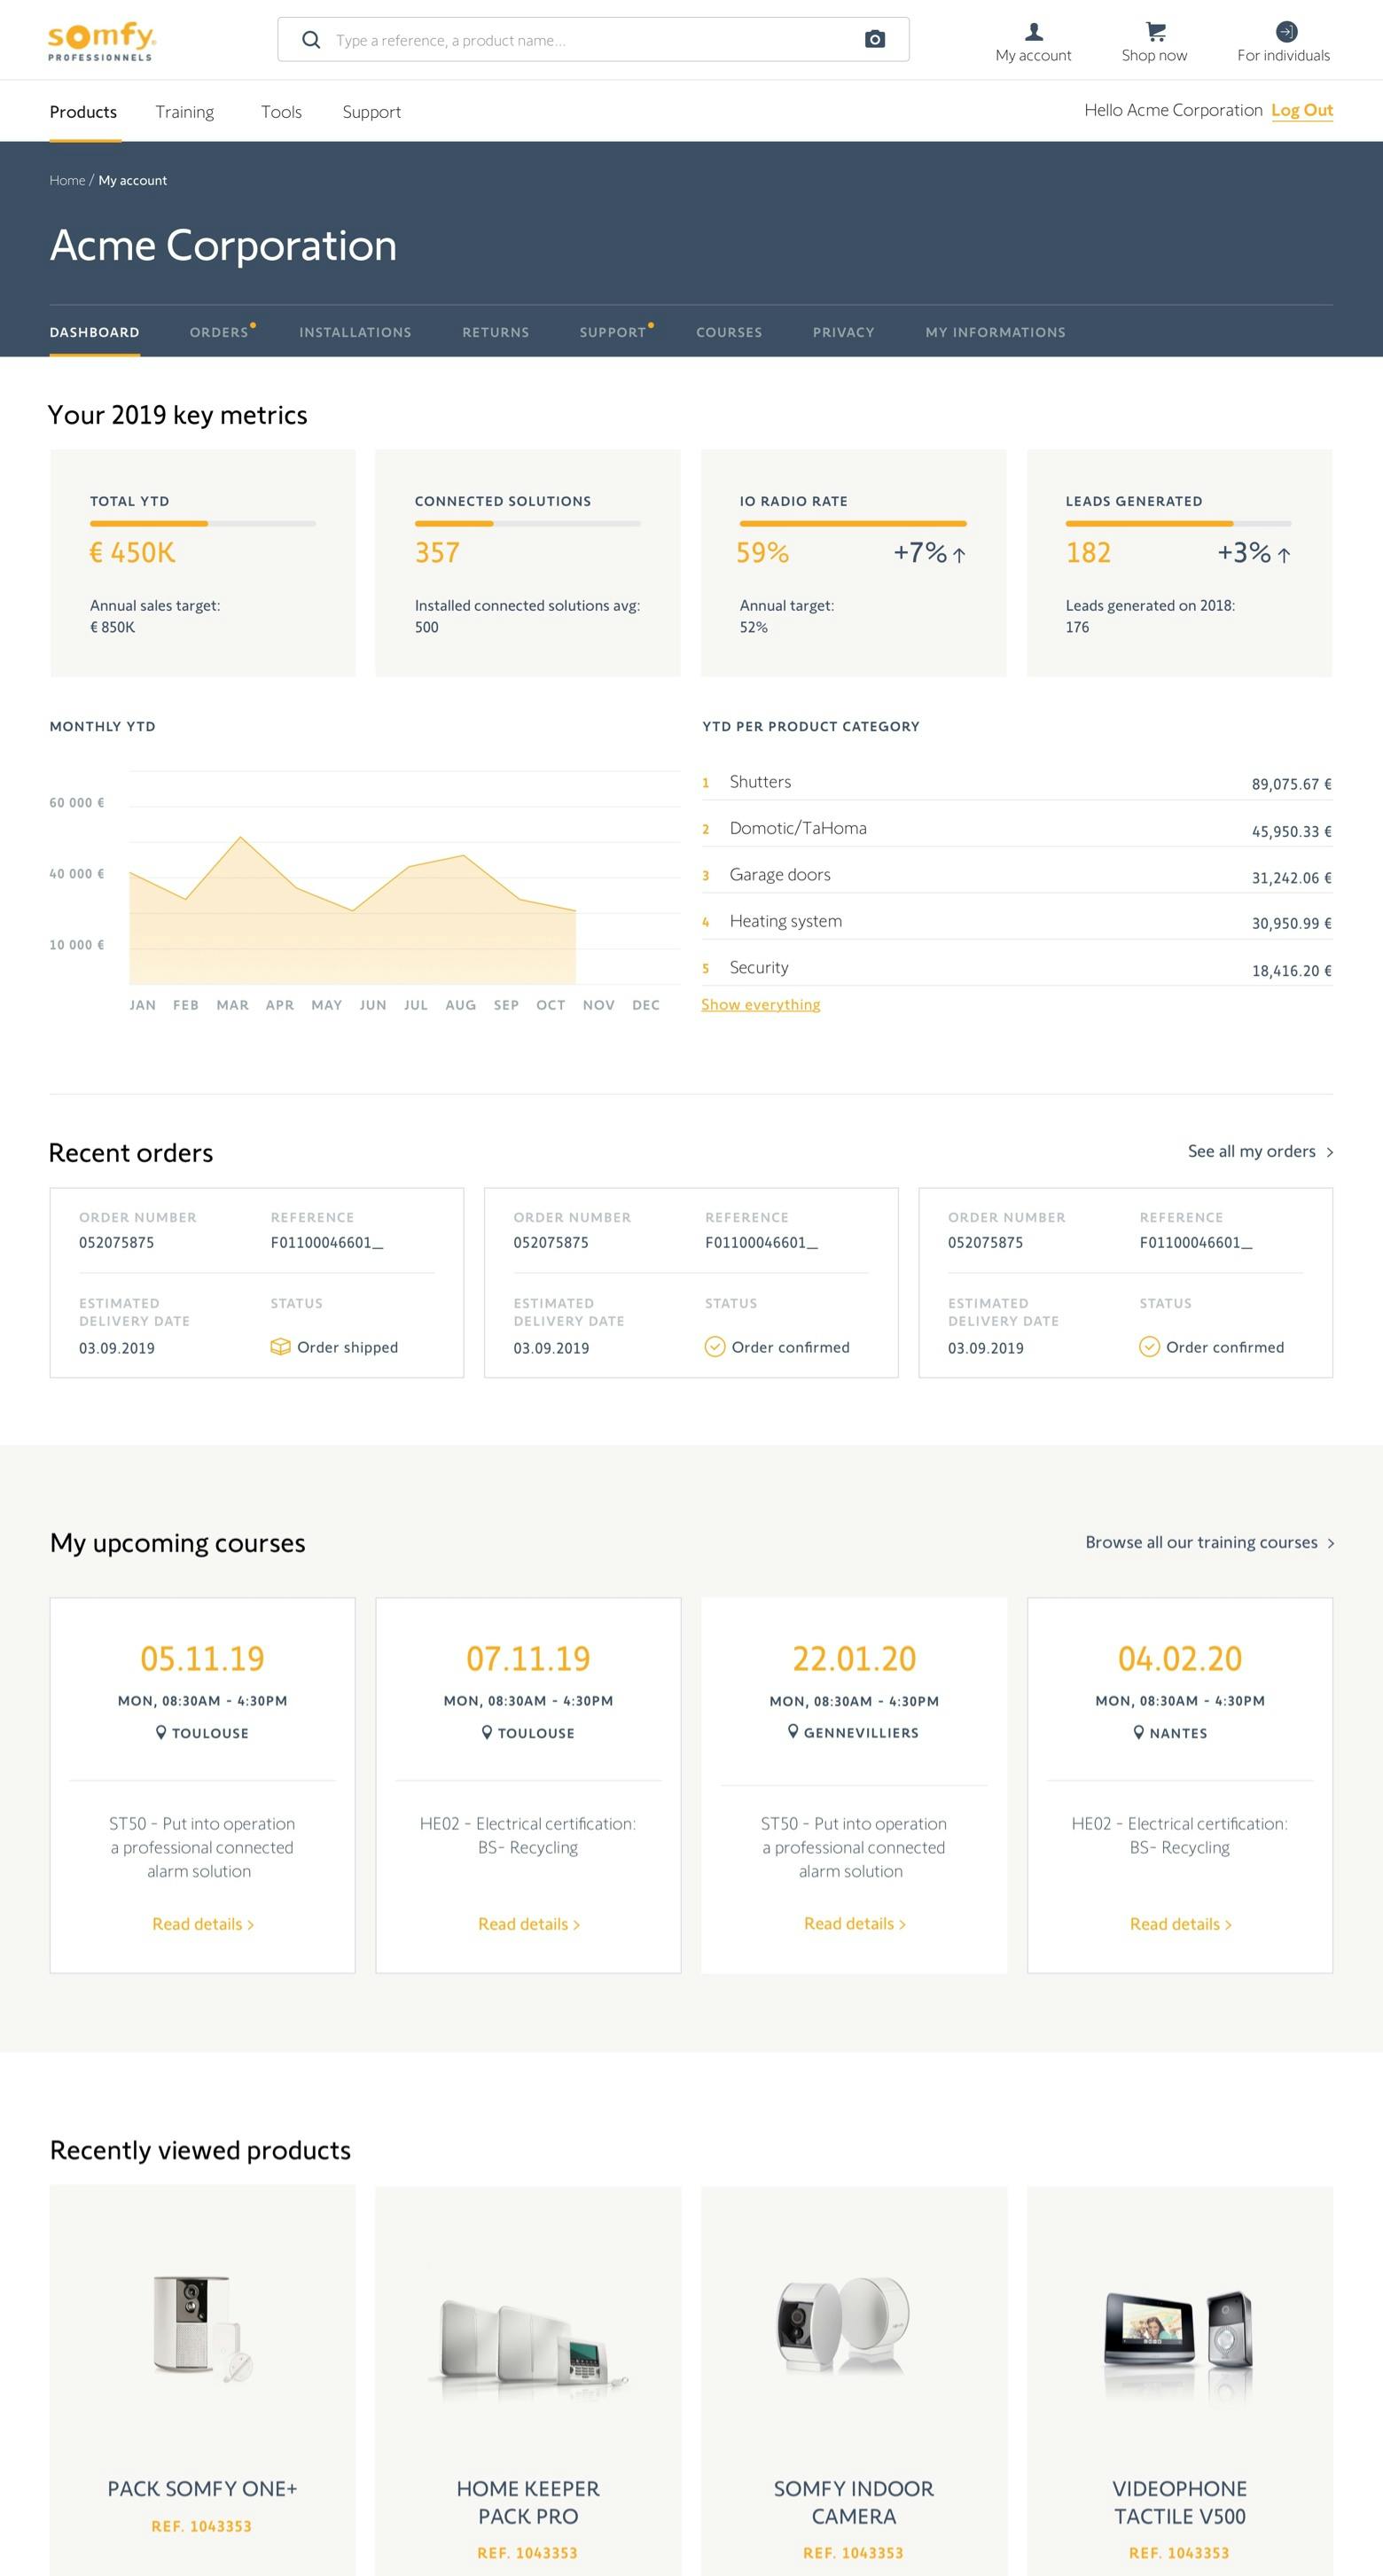Open Read details for 05.11.19 course

click(x=203, y=1924)
